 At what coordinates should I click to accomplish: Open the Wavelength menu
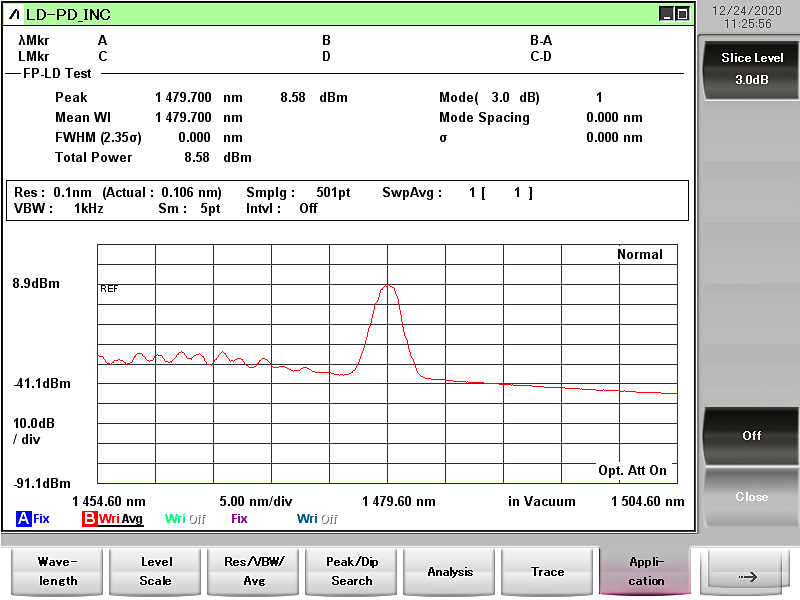(x=57, y=571)
